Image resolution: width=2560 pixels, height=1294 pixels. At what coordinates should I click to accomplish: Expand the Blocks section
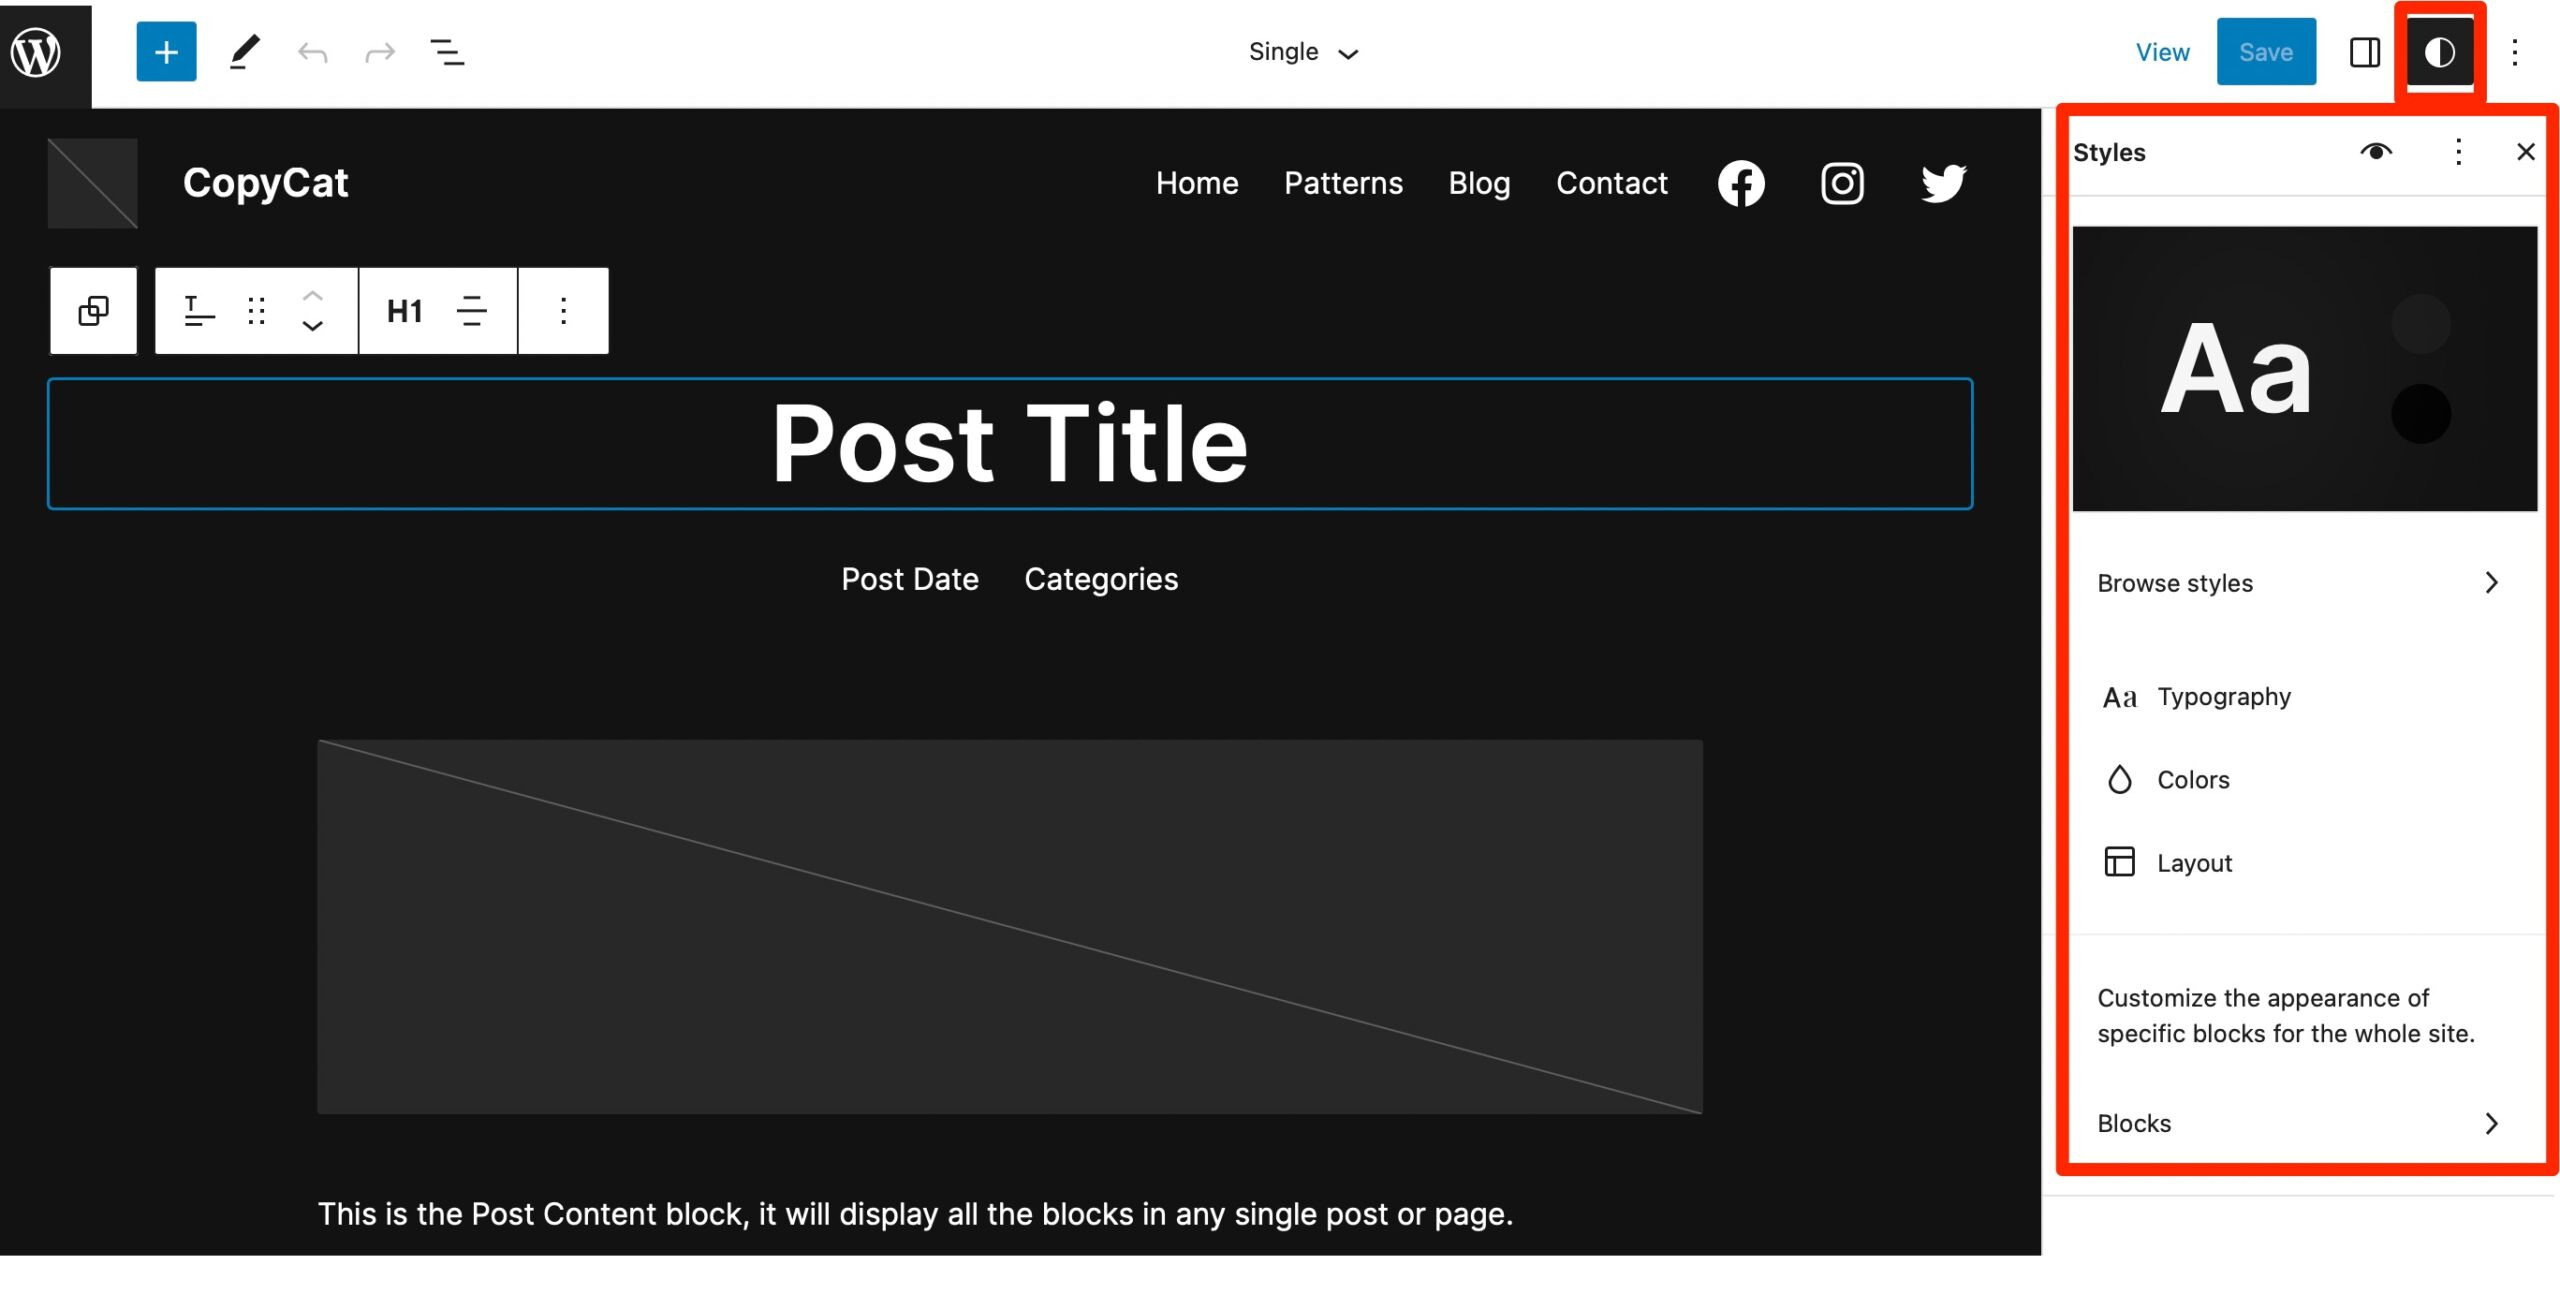2133,1122
